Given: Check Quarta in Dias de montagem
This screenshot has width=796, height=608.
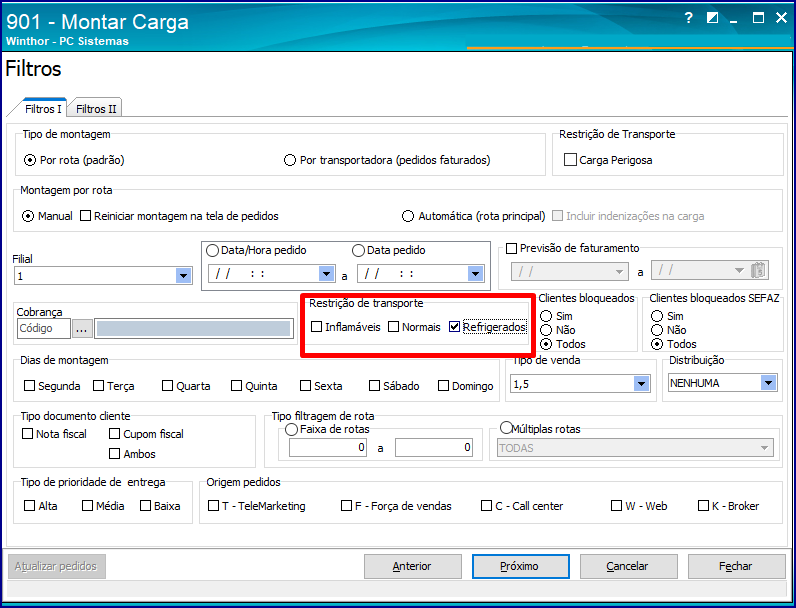Looking at the screenshot, I should click(x=168, y=386).
